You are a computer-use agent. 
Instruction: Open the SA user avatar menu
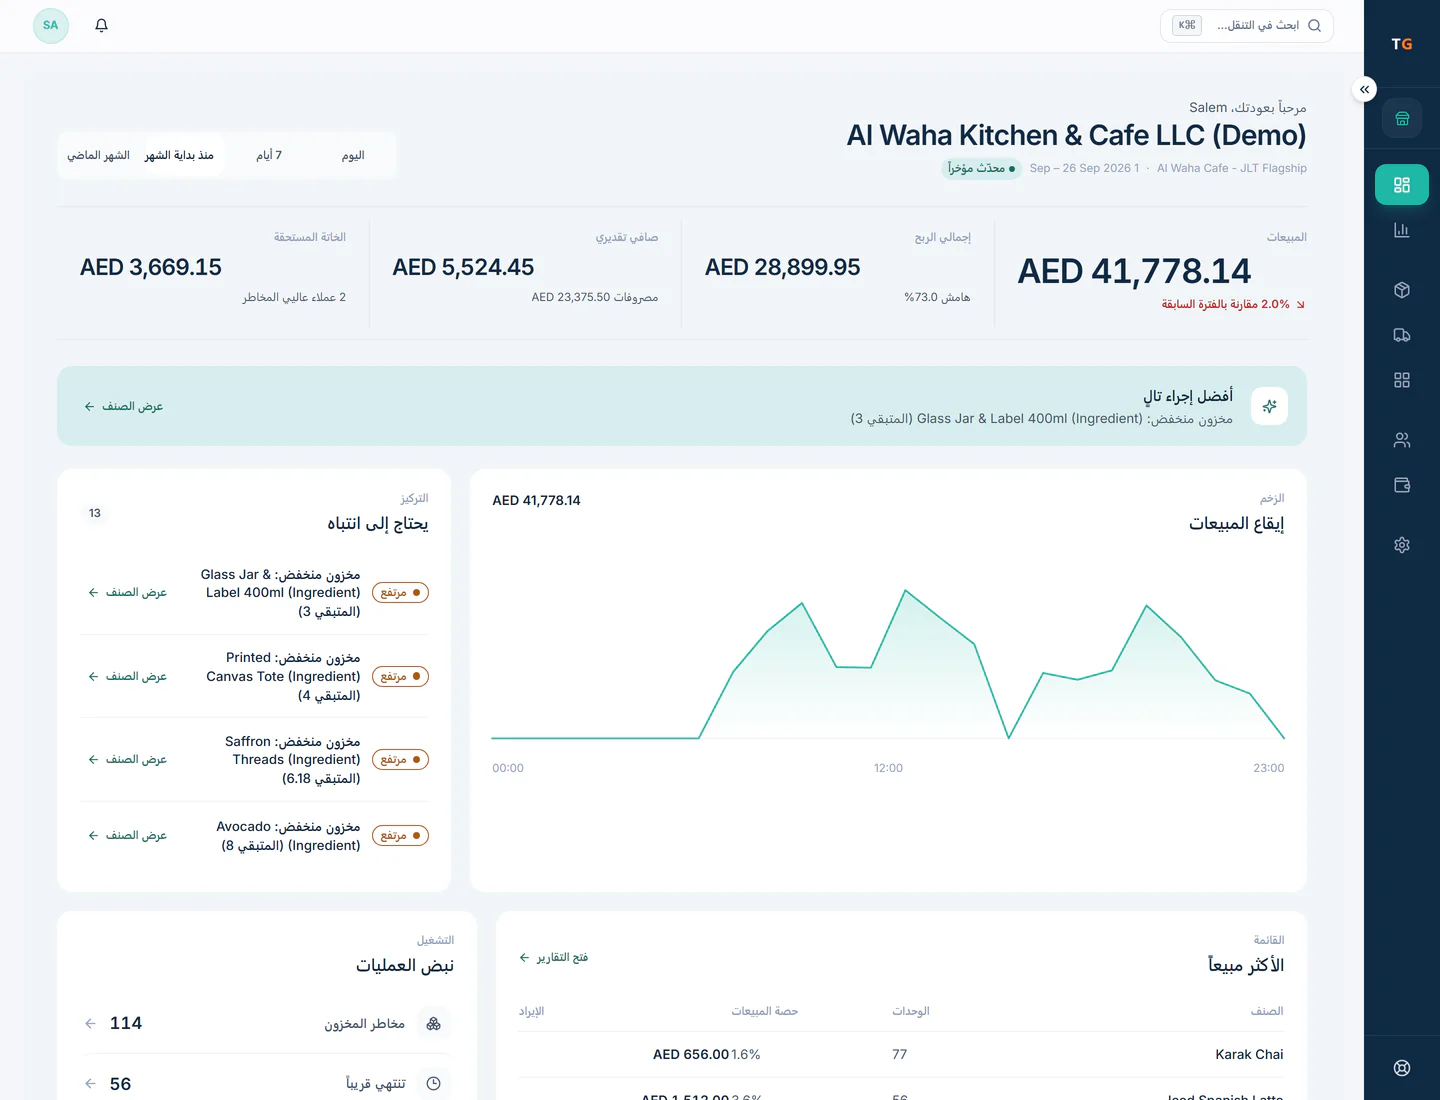coord(51,25)
